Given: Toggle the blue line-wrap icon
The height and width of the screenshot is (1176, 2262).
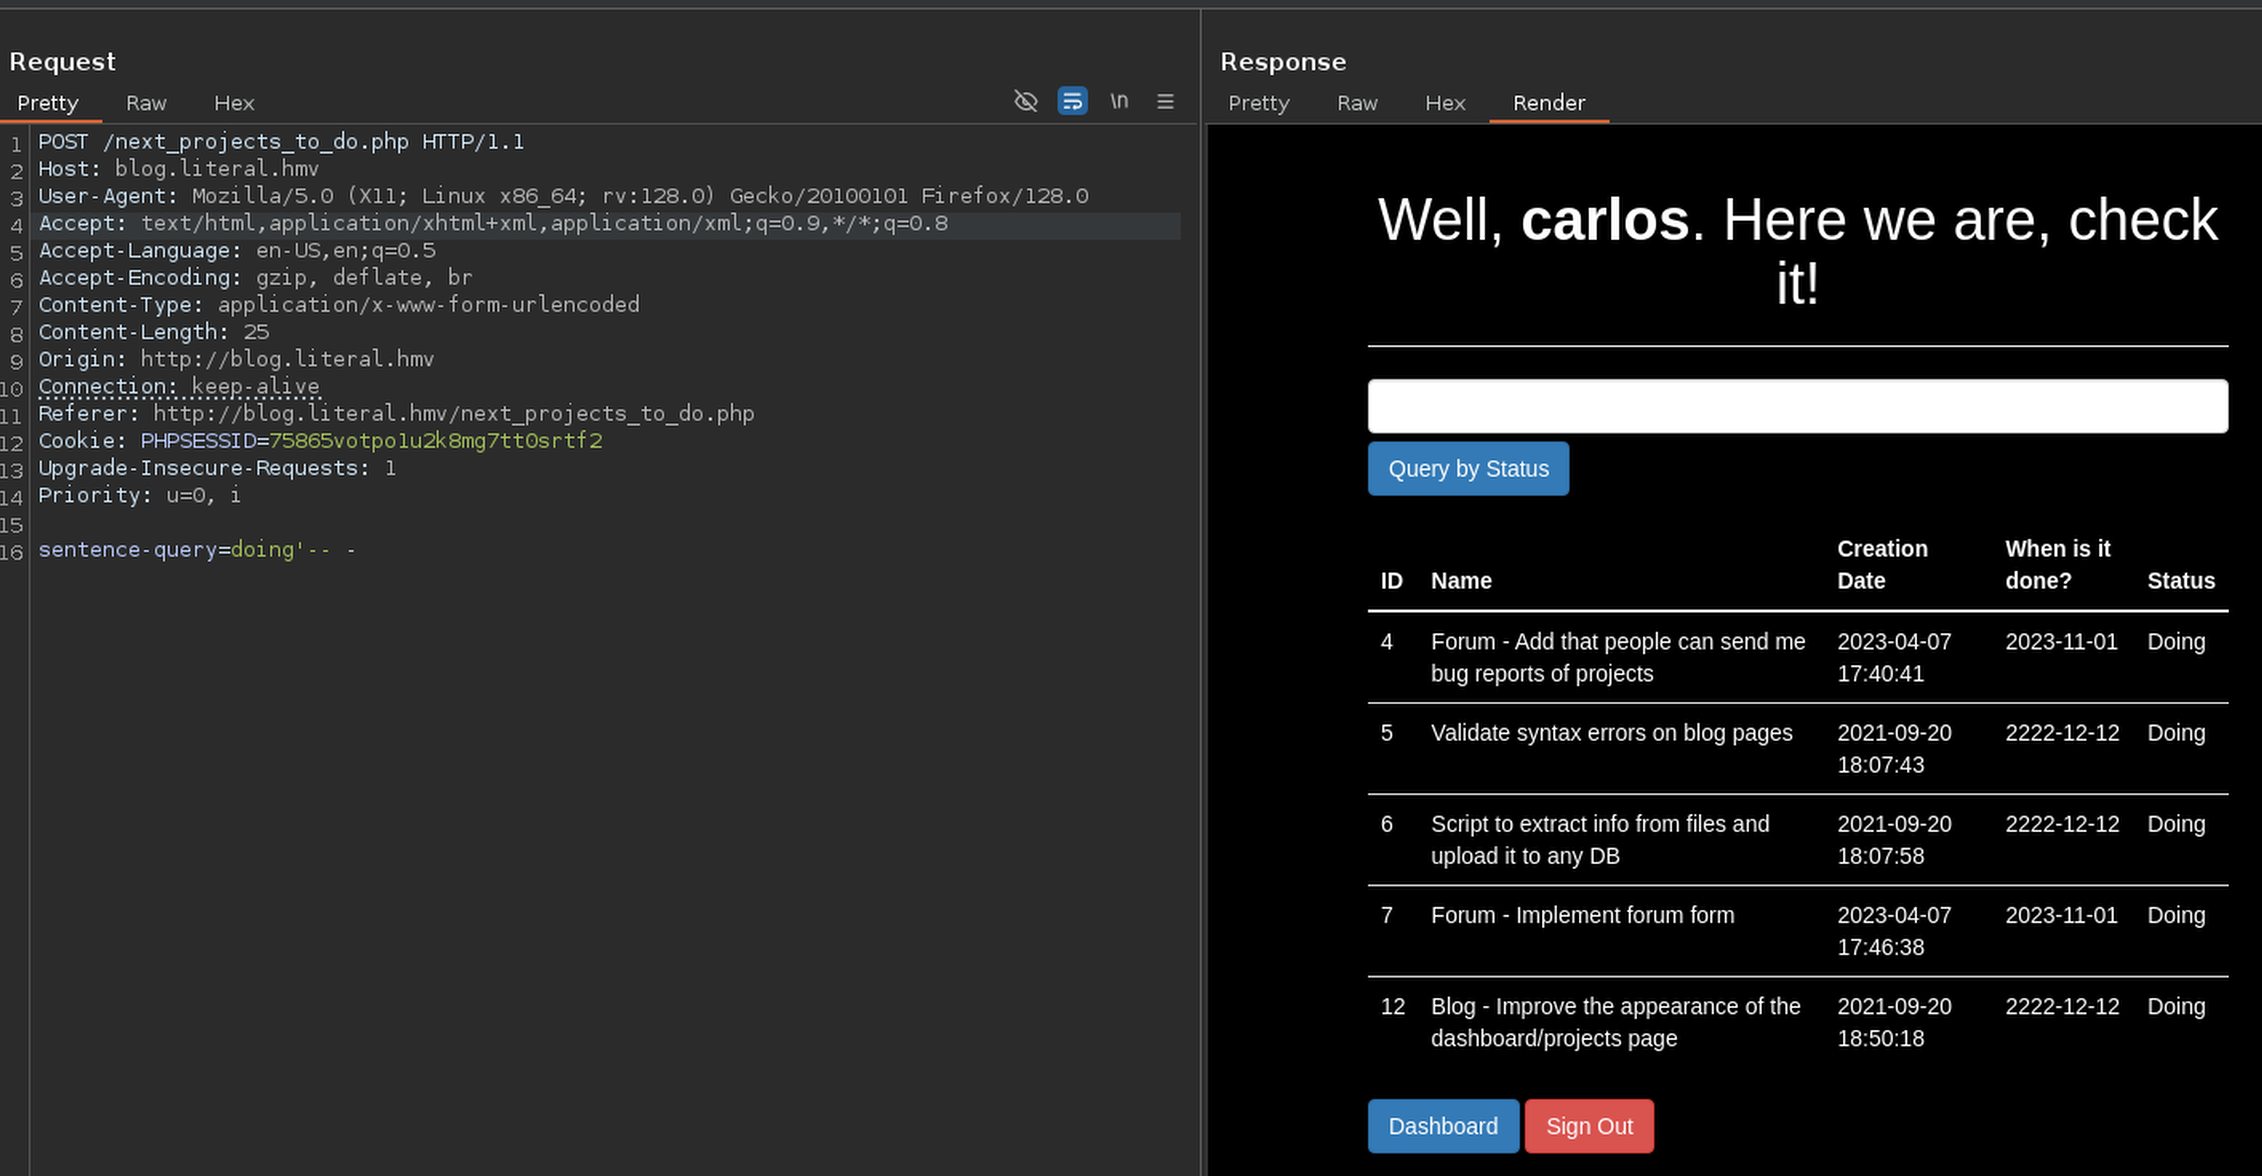Looking at the screenshot, I should pos(1072,101).
